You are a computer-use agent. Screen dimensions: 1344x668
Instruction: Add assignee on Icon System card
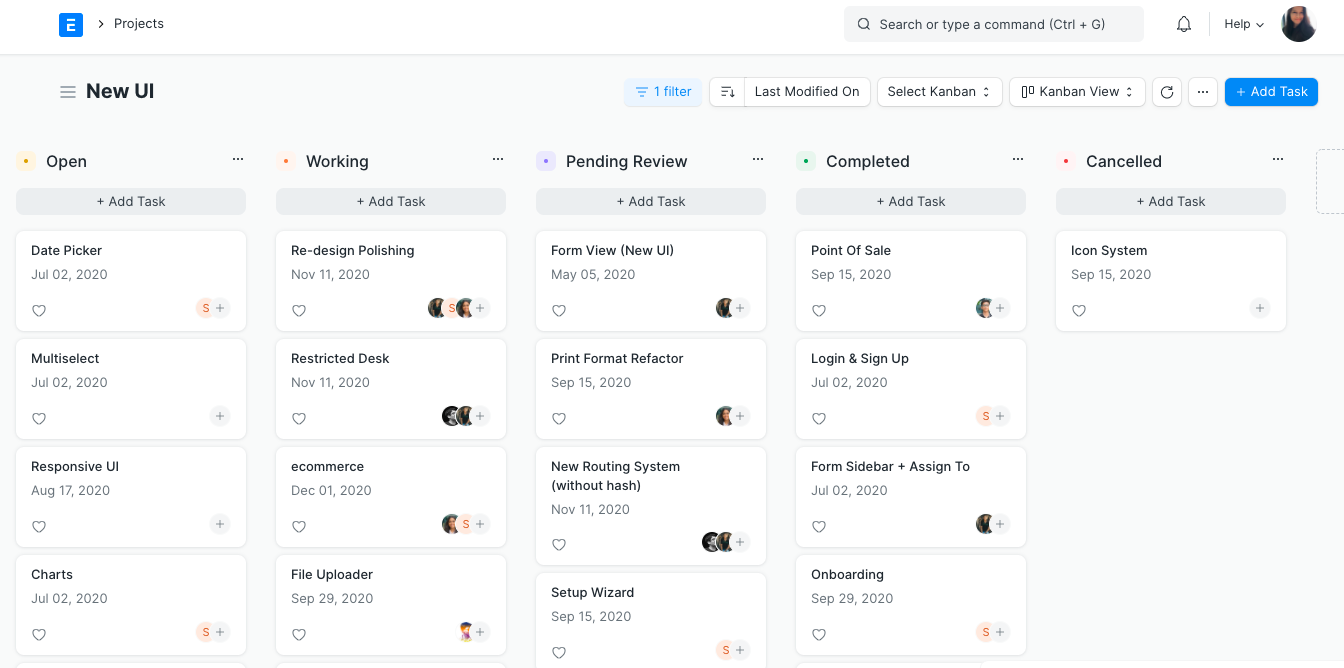1260,308
